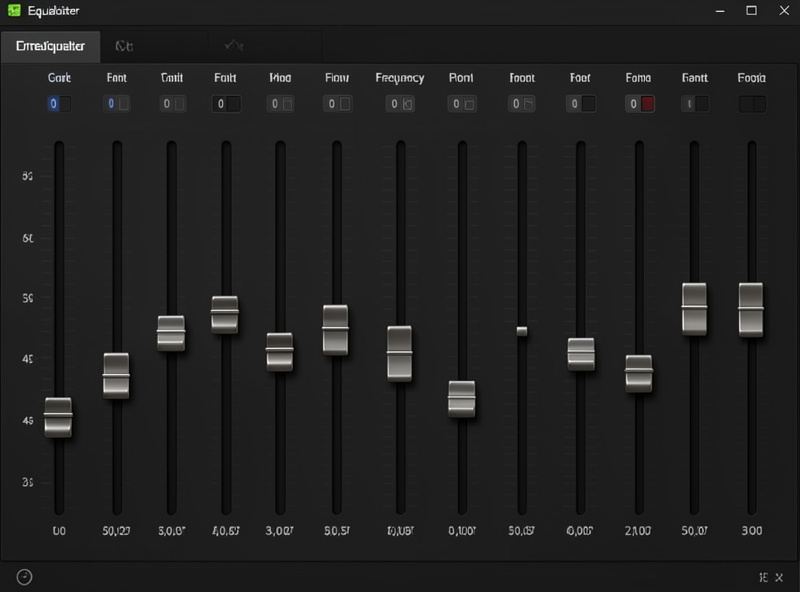Click the red indicator box under Fomo

(x=647, y=104)
